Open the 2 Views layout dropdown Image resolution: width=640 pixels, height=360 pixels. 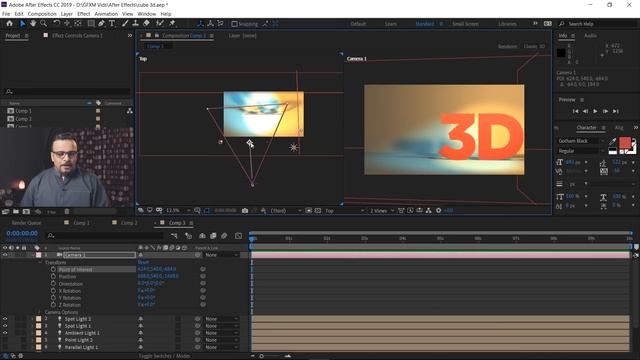(382, 211)
